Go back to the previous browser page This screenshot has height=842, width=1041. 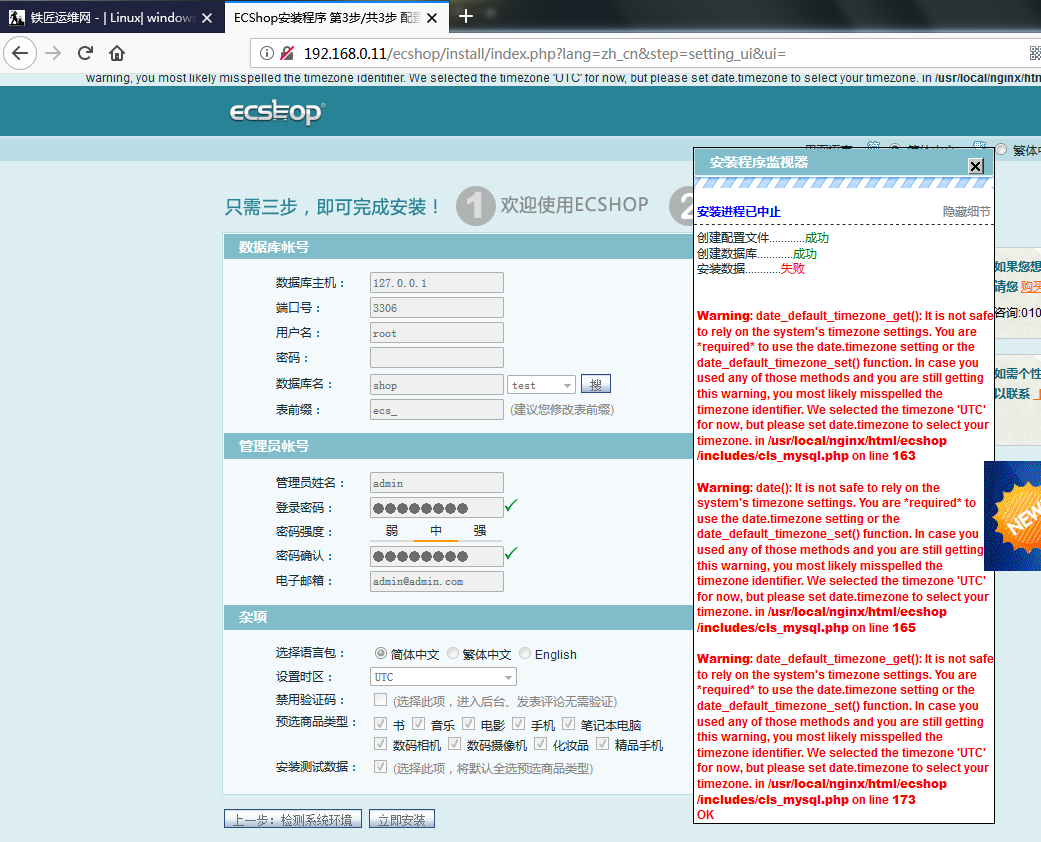(20, 53)
